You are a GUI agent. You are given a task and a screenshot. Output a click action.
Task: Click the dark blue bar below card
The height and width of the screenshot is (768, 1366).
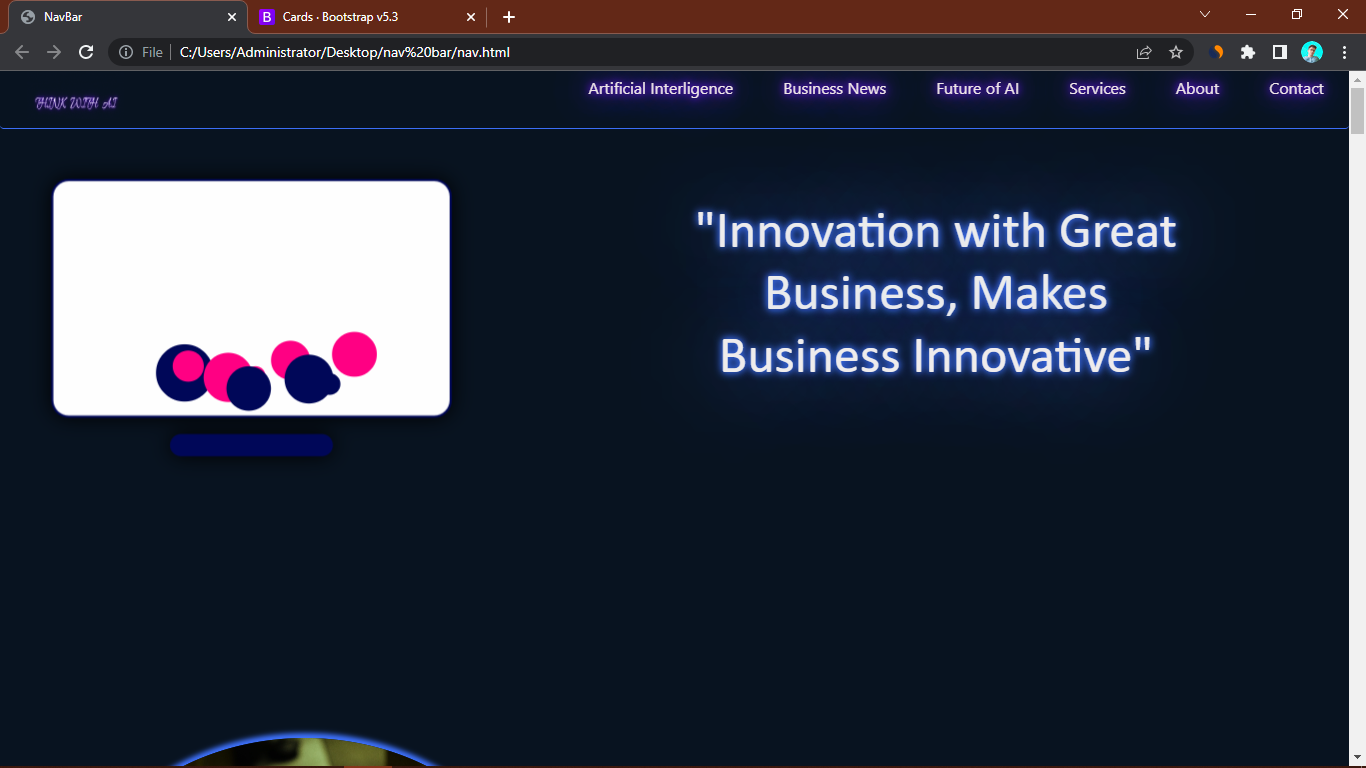click(x=251, y=445)
